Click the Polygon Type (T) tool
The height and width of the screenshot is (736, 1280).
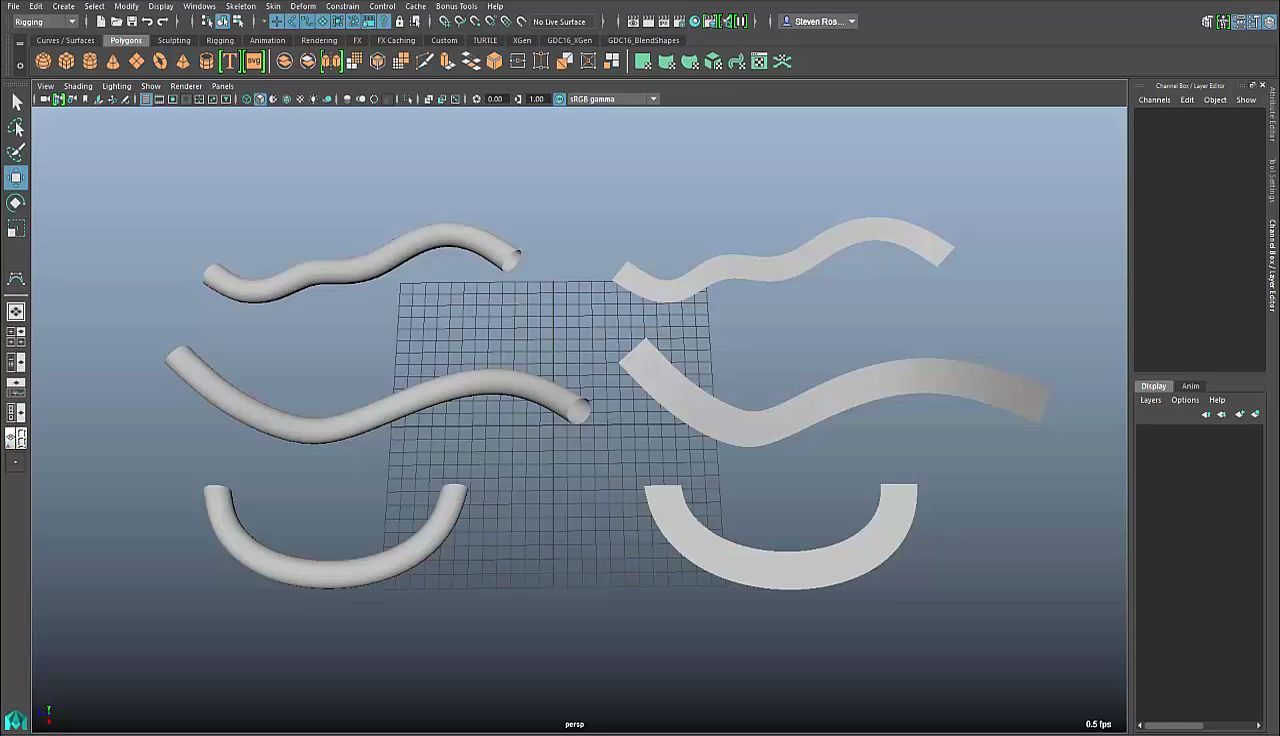pos(230,62)
